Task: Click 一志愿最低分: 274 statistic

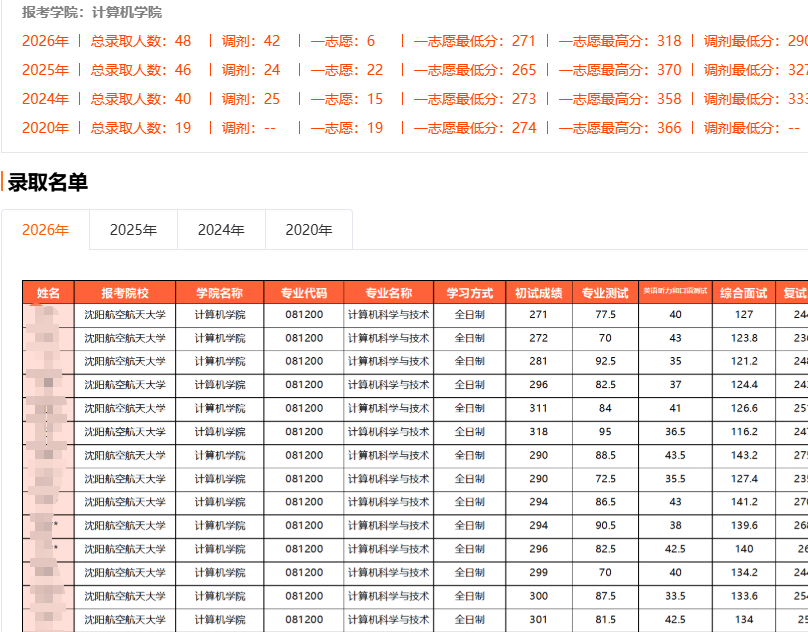Action: pyautogui.click(x=475, y=127)
